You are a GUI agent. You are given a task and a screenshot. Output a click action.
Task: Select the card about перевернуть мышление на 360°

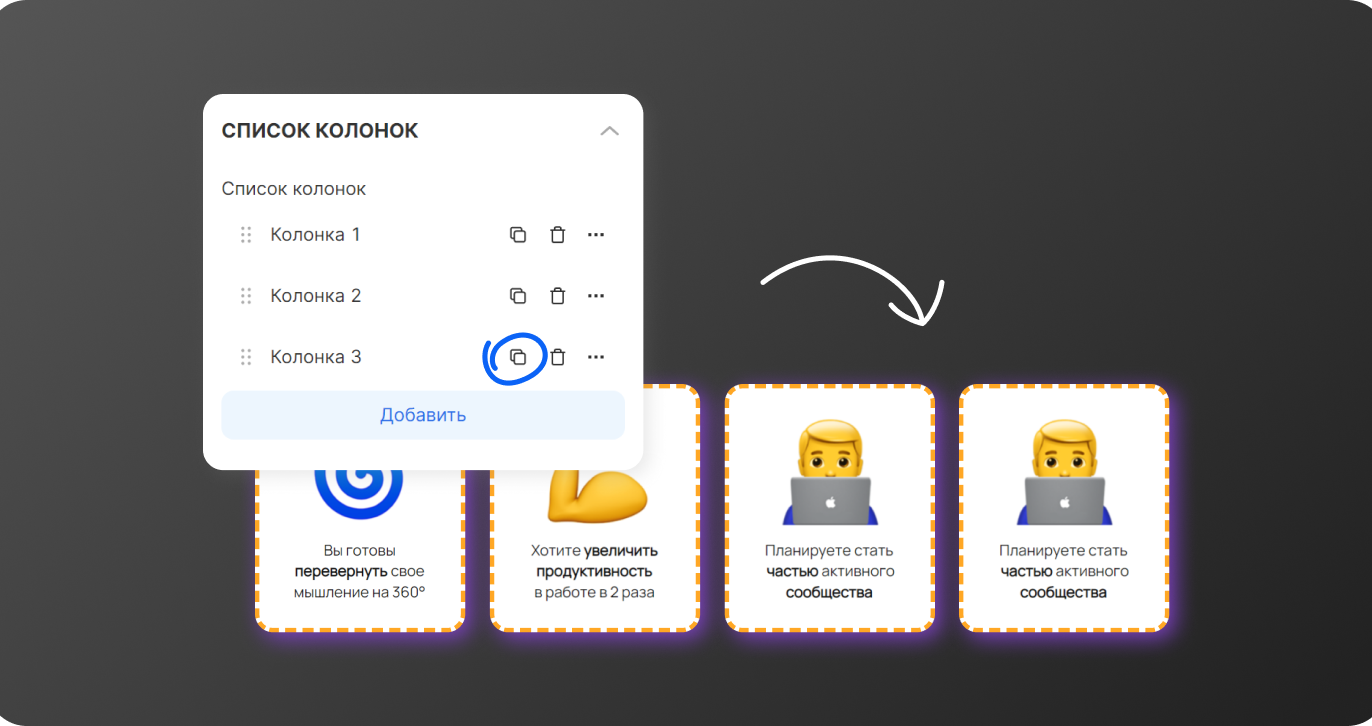(x=360, y=549)
